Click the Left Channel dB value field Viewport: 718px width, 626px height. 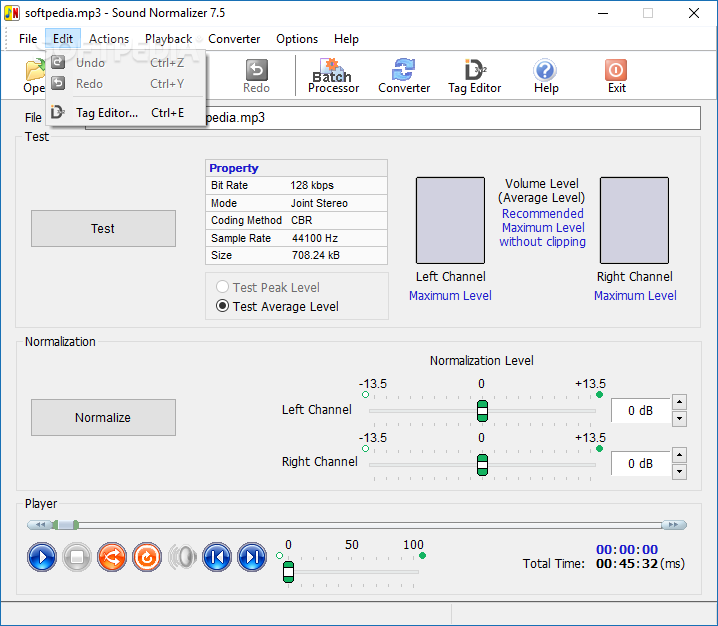click(641, 411)
